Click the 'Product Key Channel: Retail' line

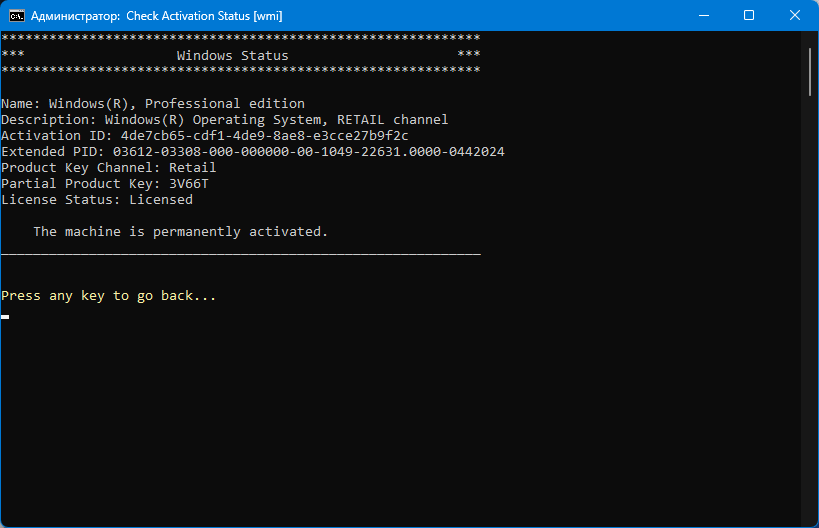click(109, 168)
